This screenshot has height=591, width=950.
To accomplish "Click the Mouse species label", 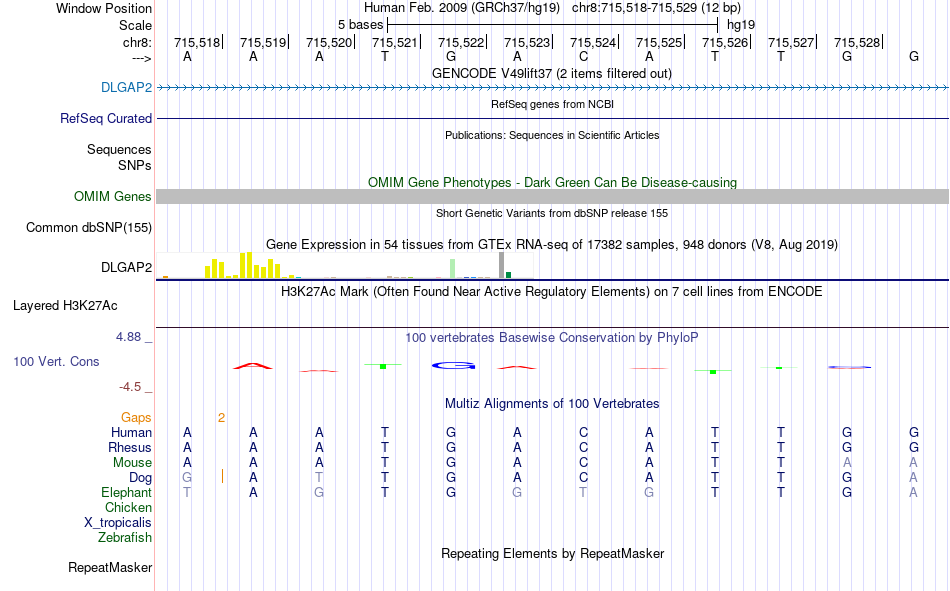I will click(132, 462).
